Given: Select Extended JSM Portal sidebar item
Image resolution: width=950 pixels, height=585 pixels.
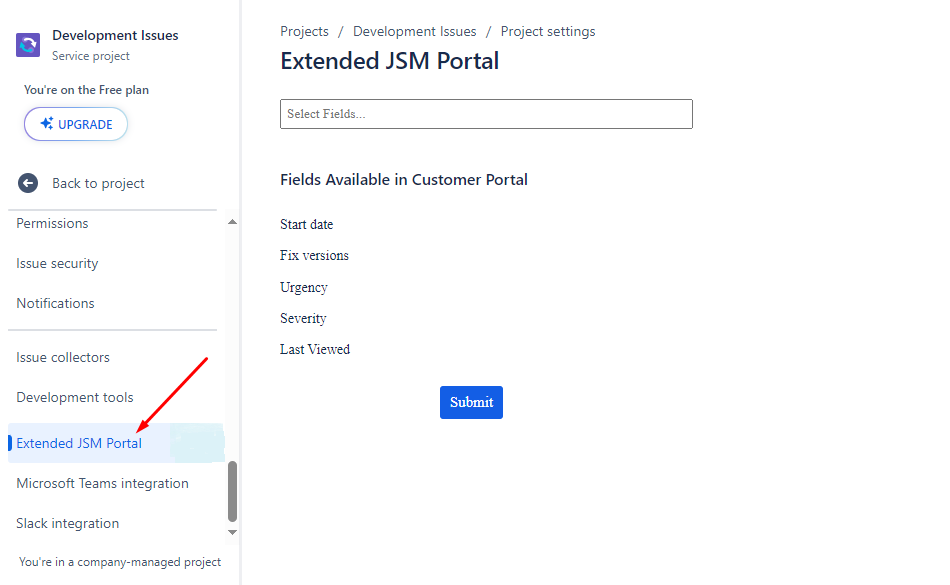Looking at the screenshot, I should (x=116, y=443).
